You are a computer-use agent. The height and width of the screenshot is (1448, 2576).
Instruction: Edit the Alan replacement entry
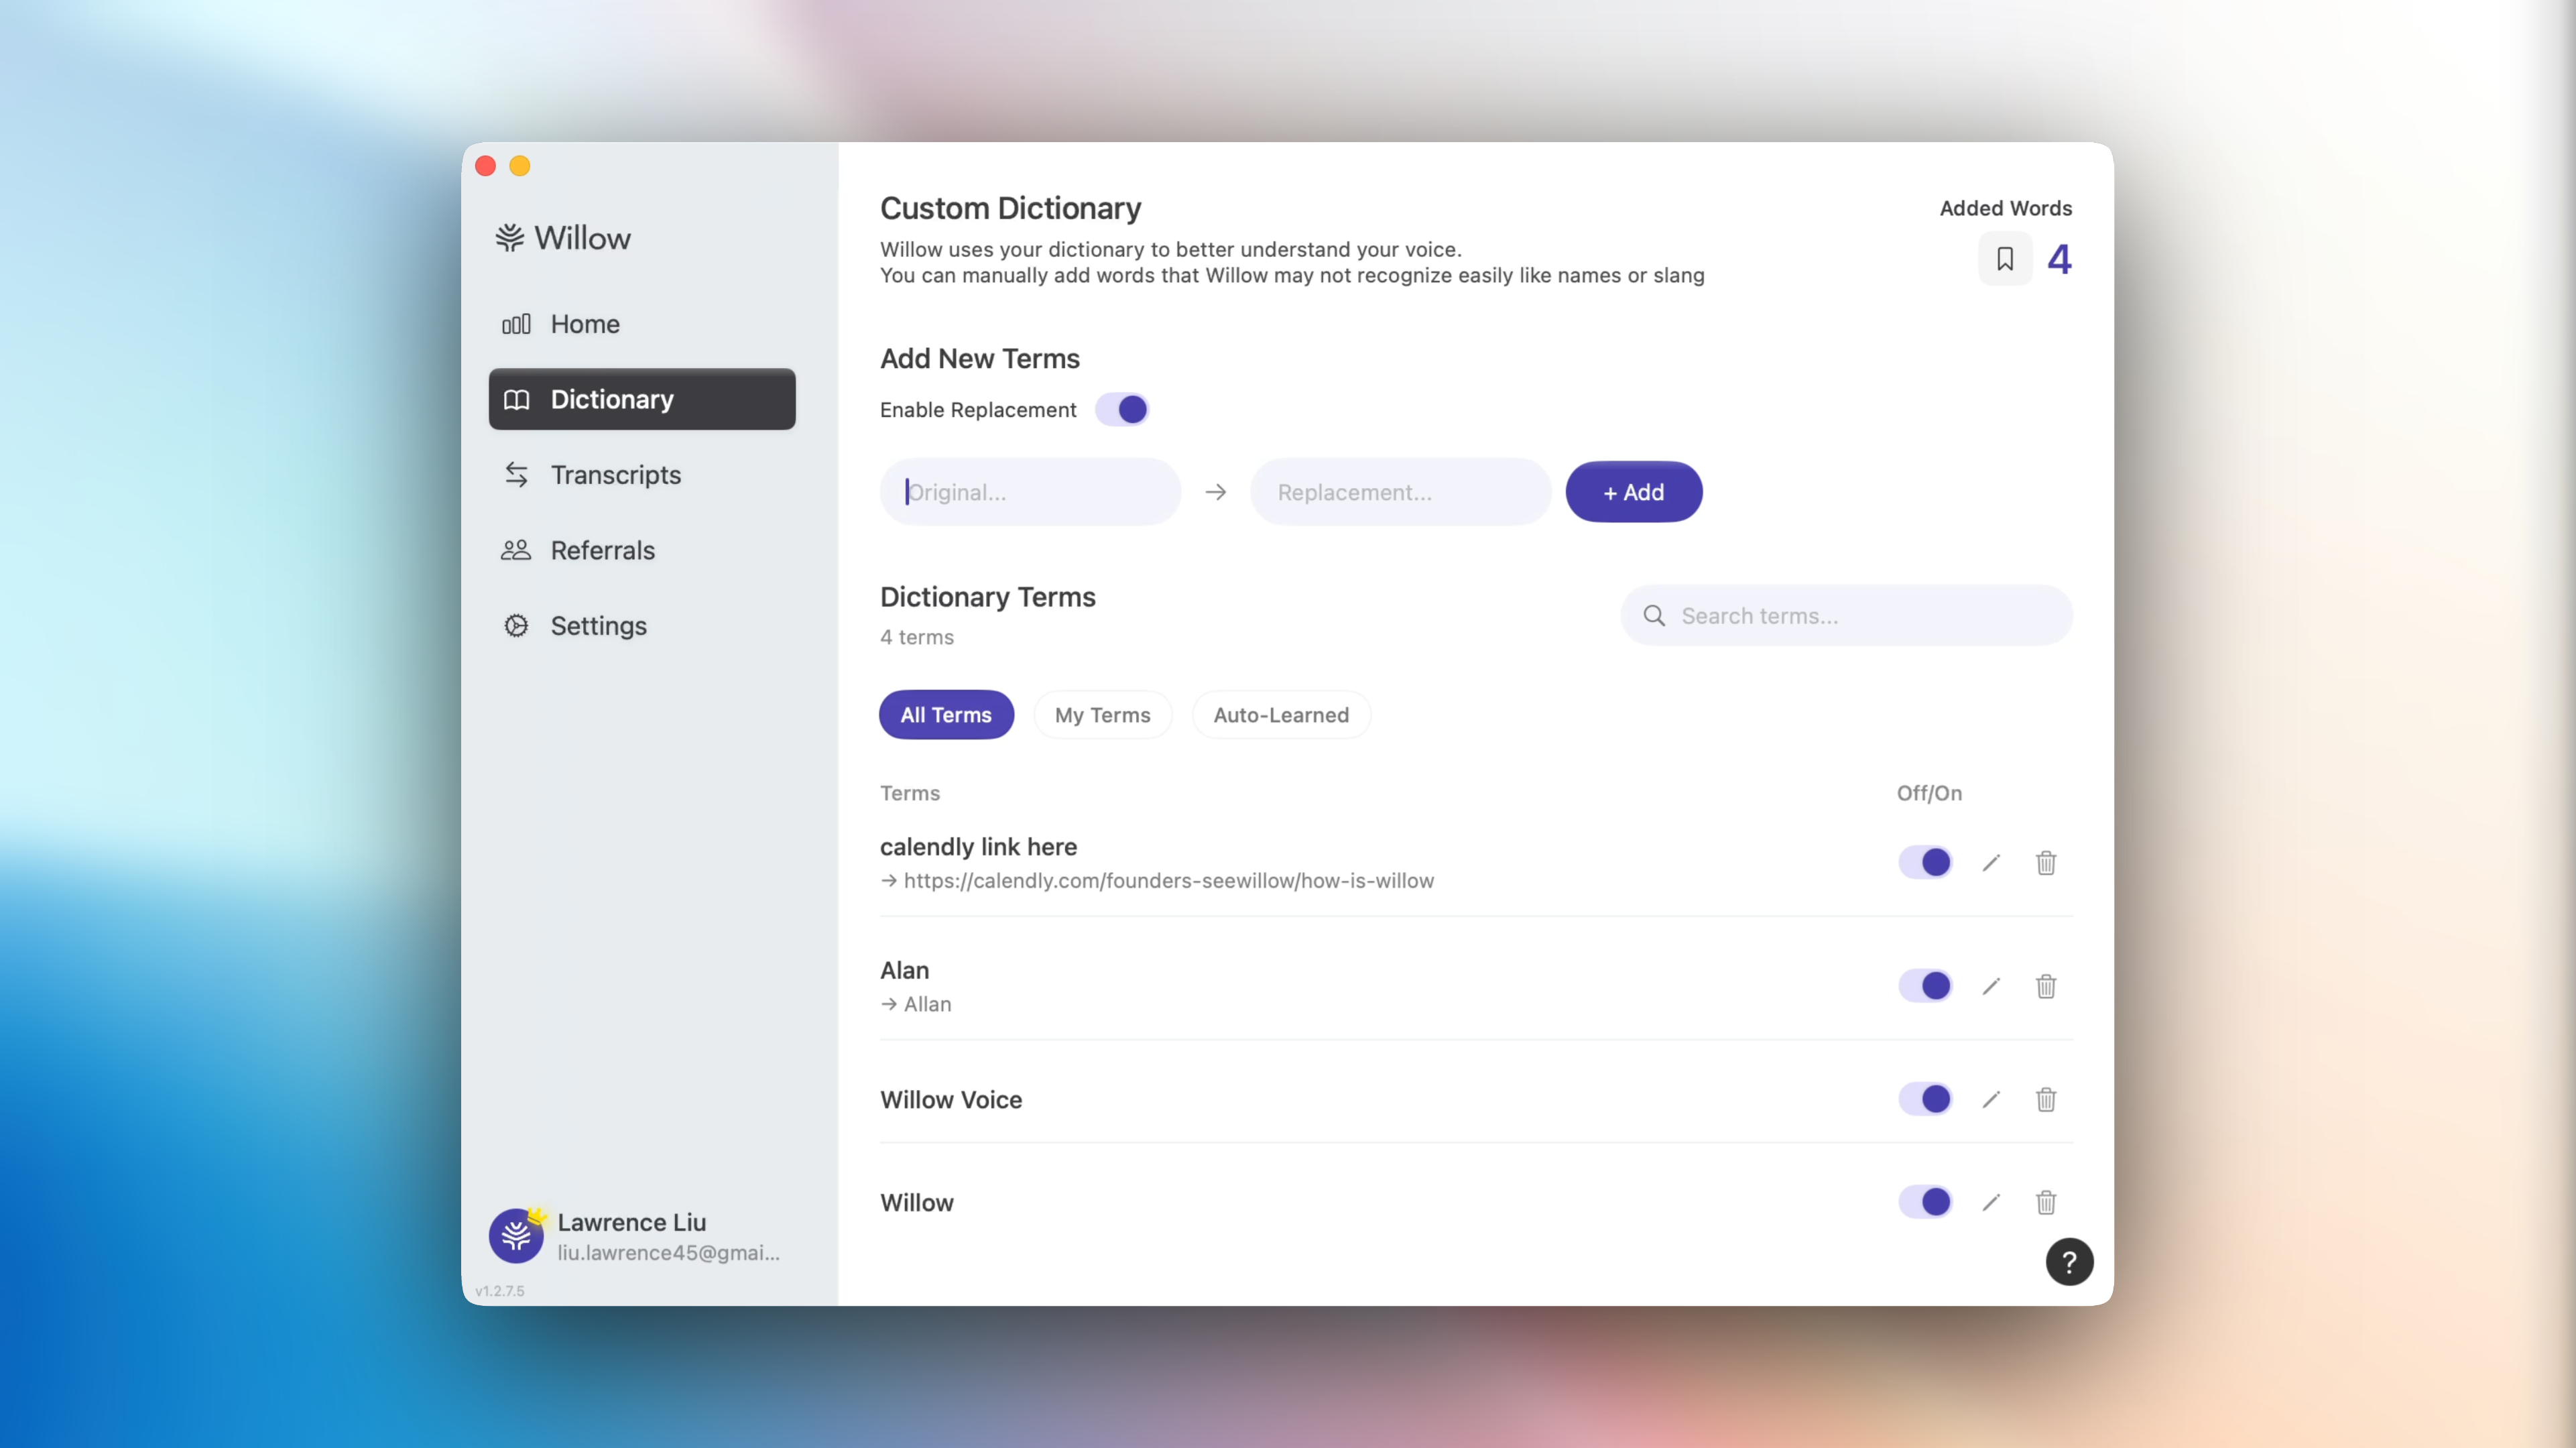(1991, 986)
